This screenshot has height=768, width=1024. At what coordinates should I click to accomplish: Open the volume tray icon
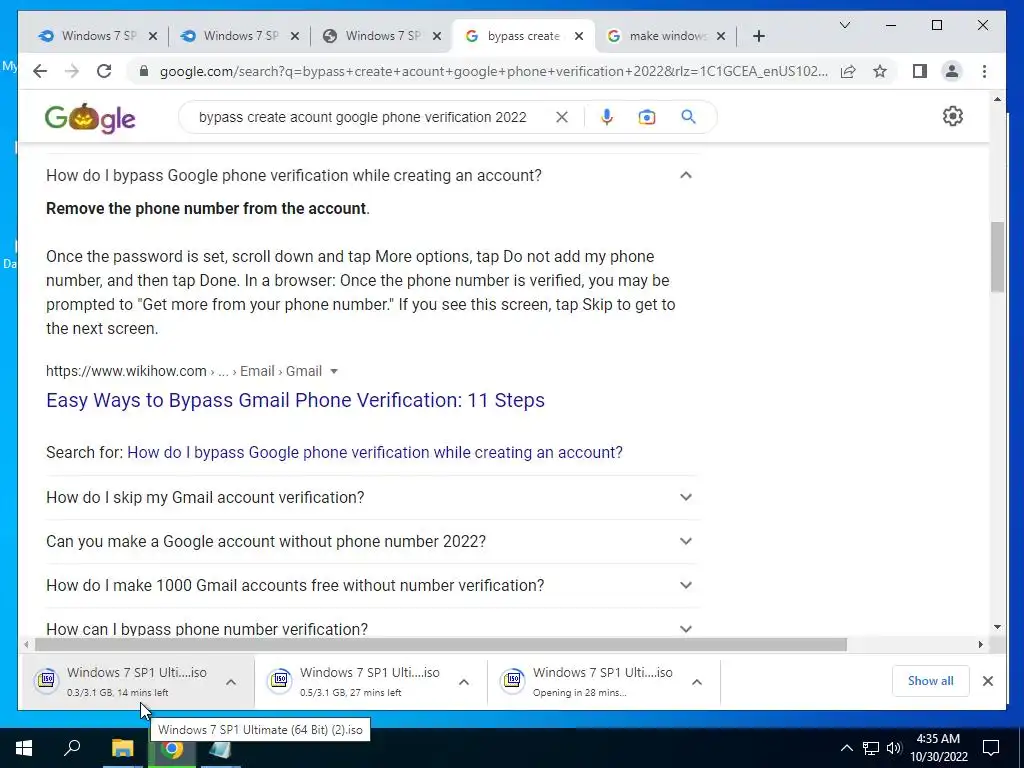(894, 748)
